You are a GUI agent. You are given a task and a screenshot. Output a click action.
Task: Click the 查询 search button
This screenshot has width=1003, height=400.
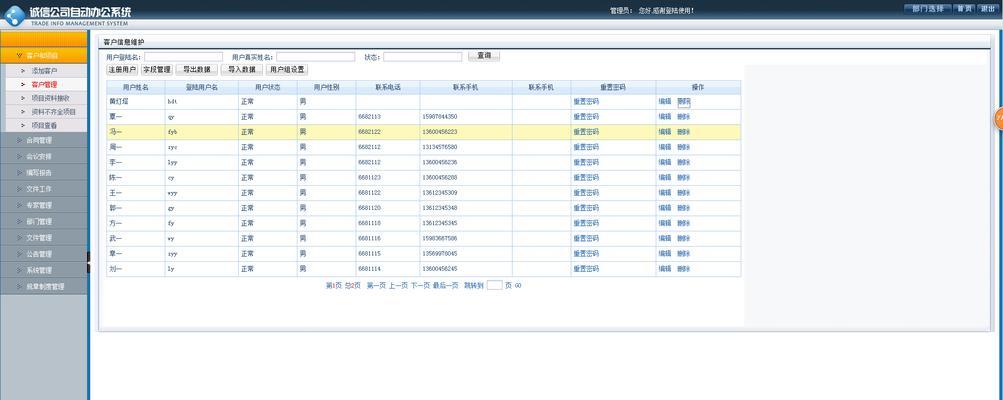(484, 56)
